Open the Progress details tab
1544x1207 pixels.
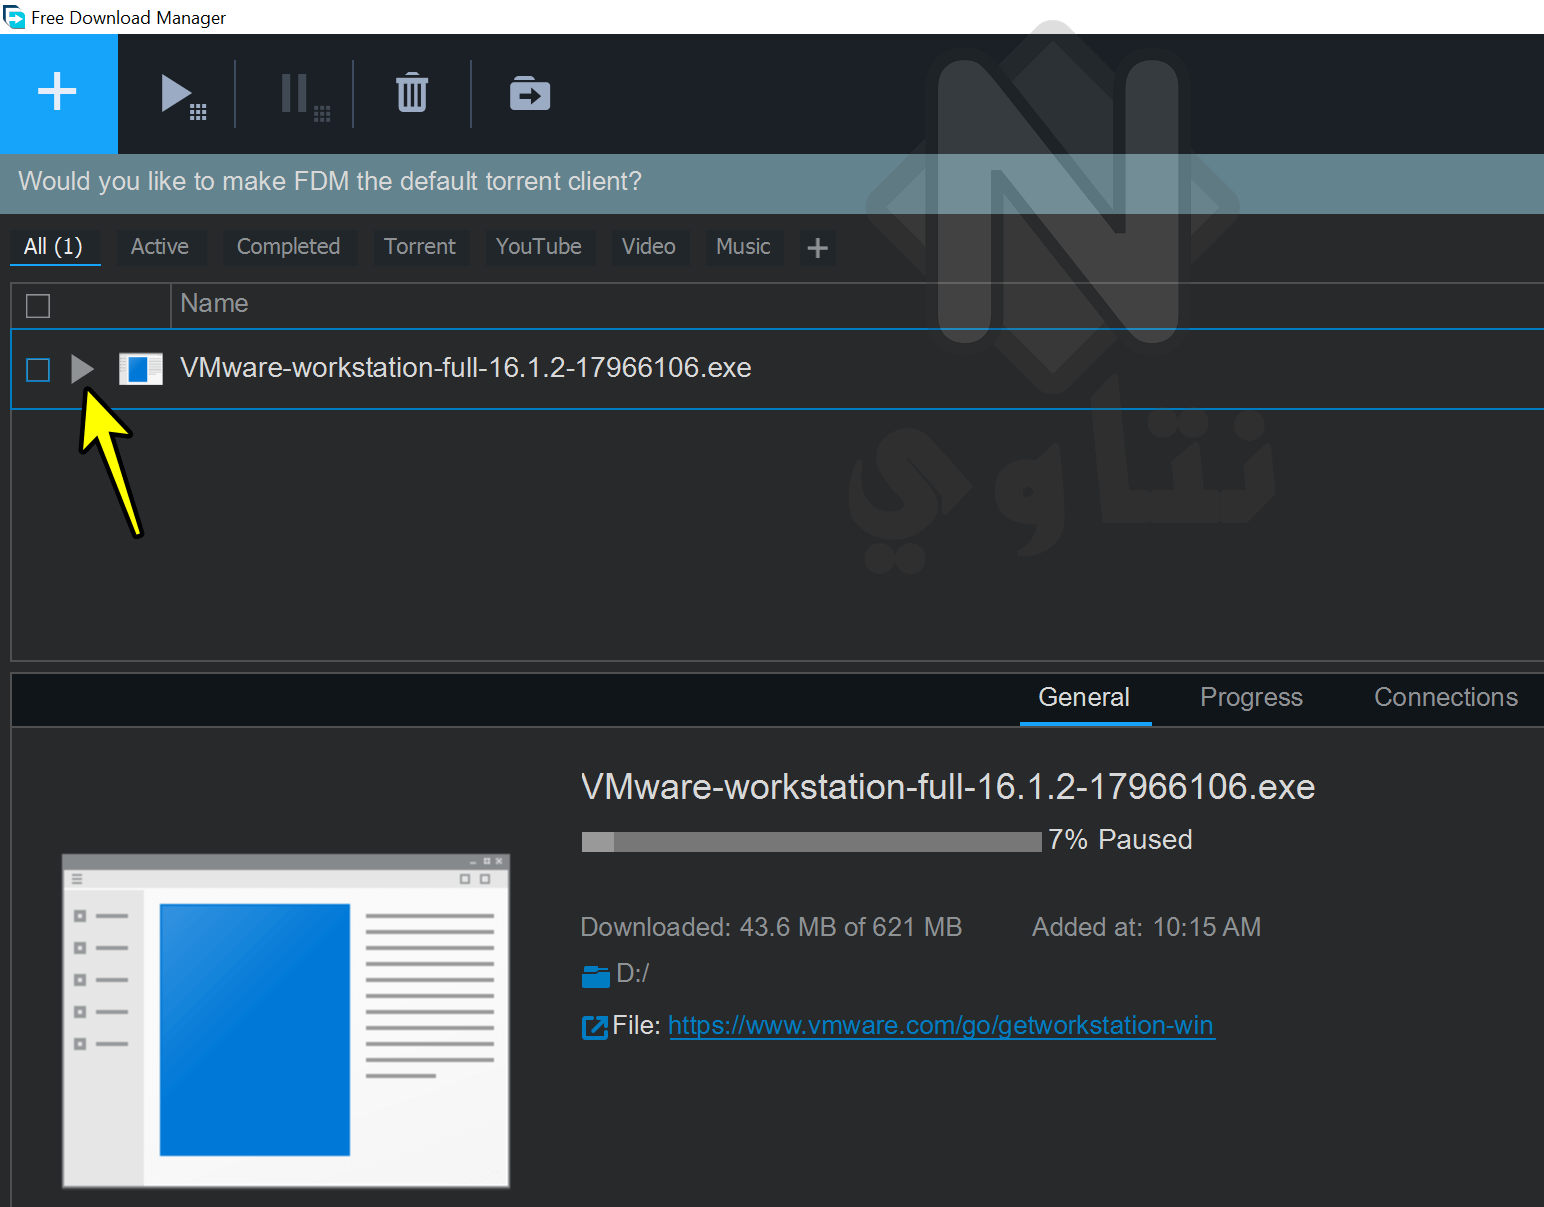pos(1251,697)
